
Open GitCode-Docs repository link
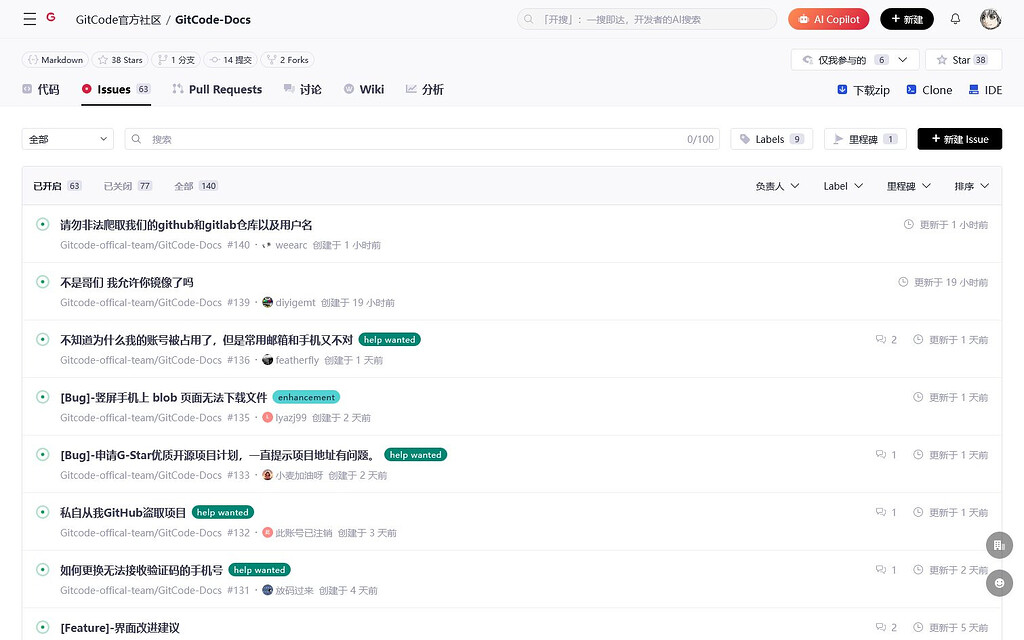pos(213,20)
